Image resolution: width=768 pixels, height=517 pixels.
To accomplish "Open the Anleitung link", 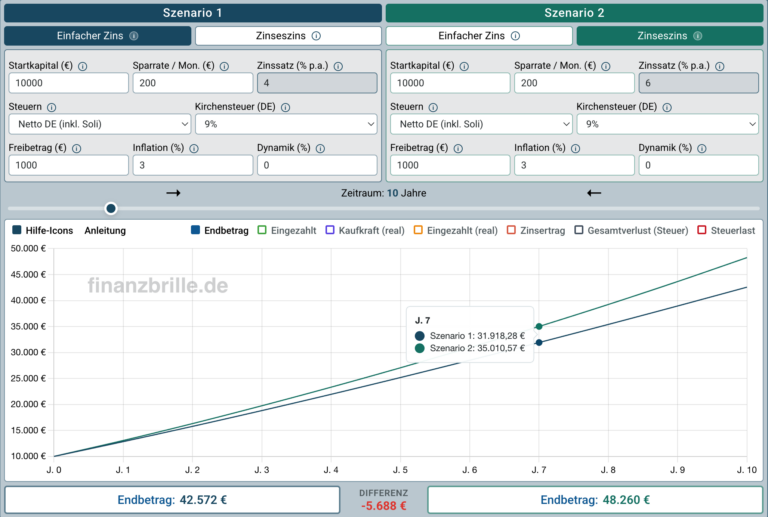I will pyautogui.click(x=105, y=231).
